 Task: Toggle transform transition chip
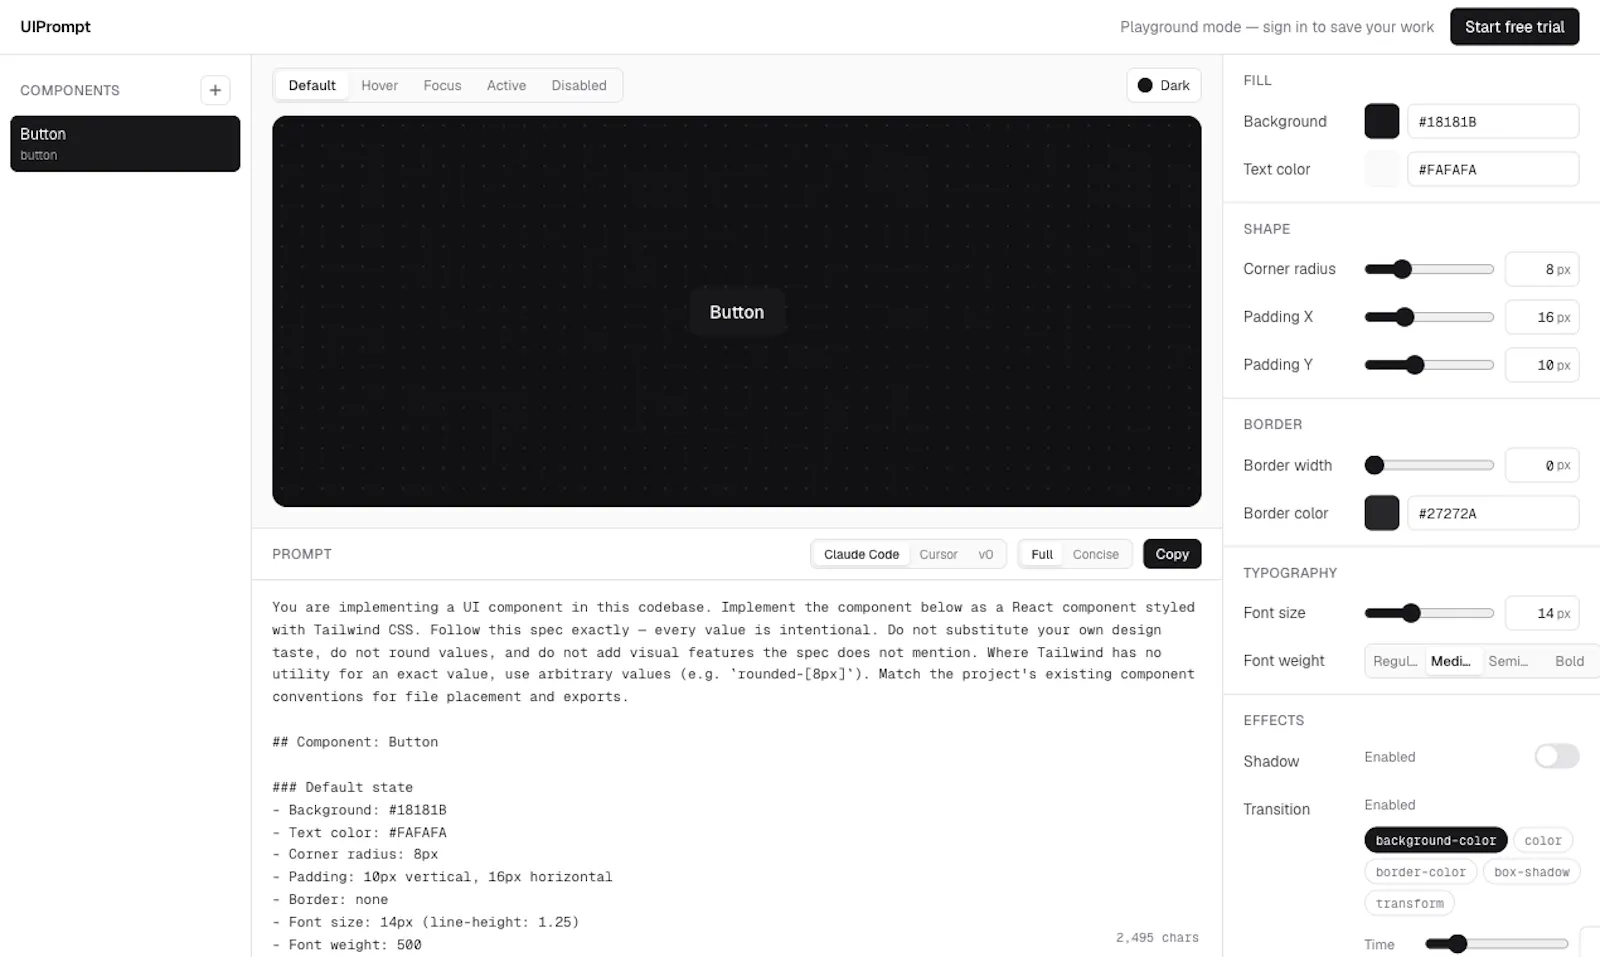(x=1409, y=903)
